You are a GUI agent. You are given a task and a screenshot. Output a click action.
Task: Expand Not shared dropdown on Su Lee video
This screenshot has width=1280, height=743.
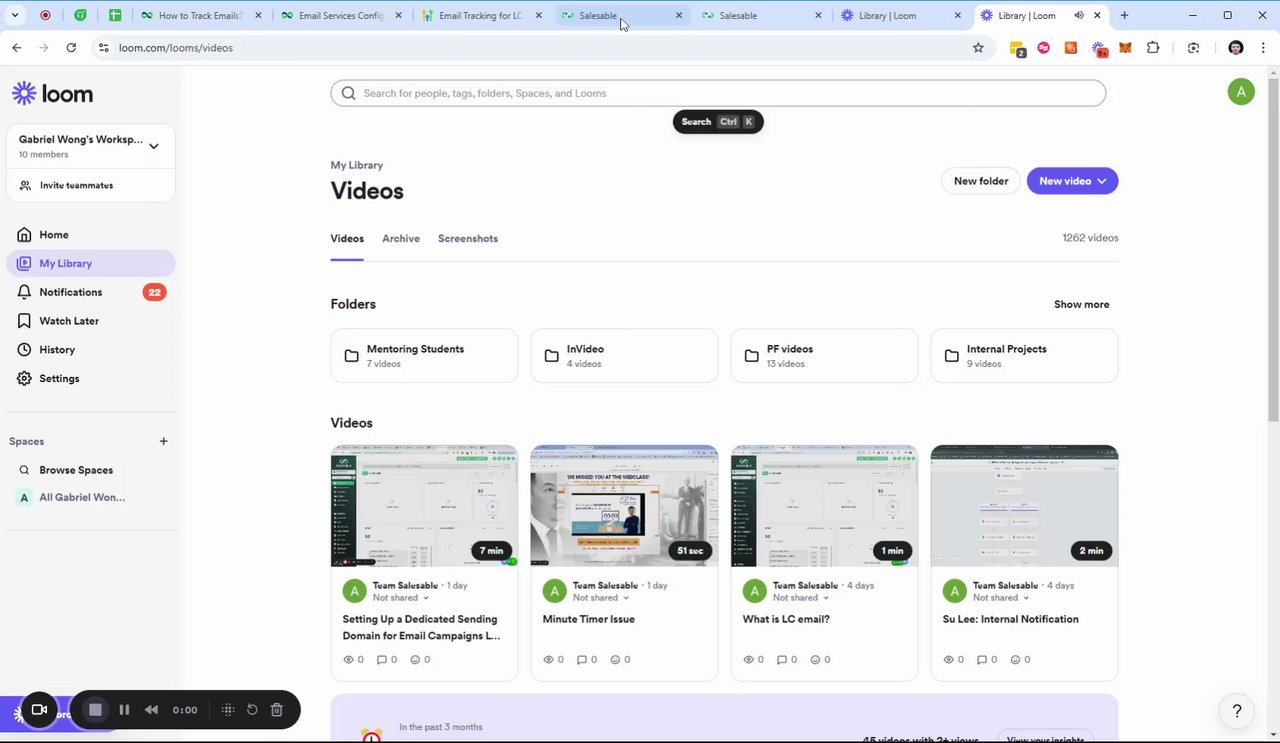click(1001, 598)
